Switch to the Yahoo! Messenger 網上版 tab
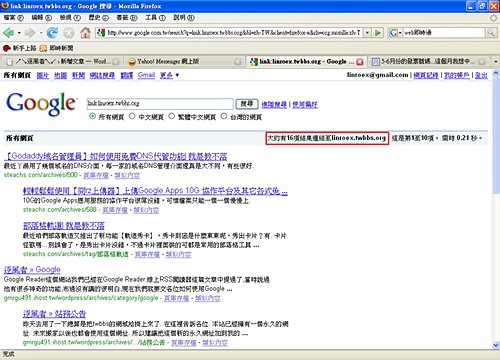The width and height of the screenshot is (500, 360). click(183, 62)
